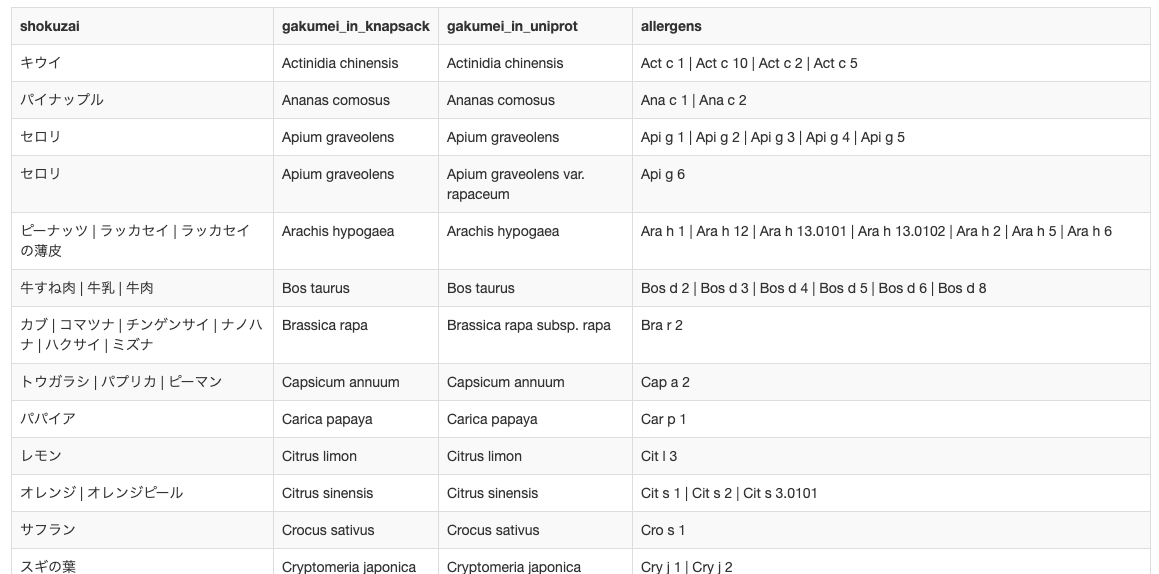Select the トウガラシ | パプリカ | ピーマン cell
Viewport: 1159px width, 574px height.
[121, 382]
